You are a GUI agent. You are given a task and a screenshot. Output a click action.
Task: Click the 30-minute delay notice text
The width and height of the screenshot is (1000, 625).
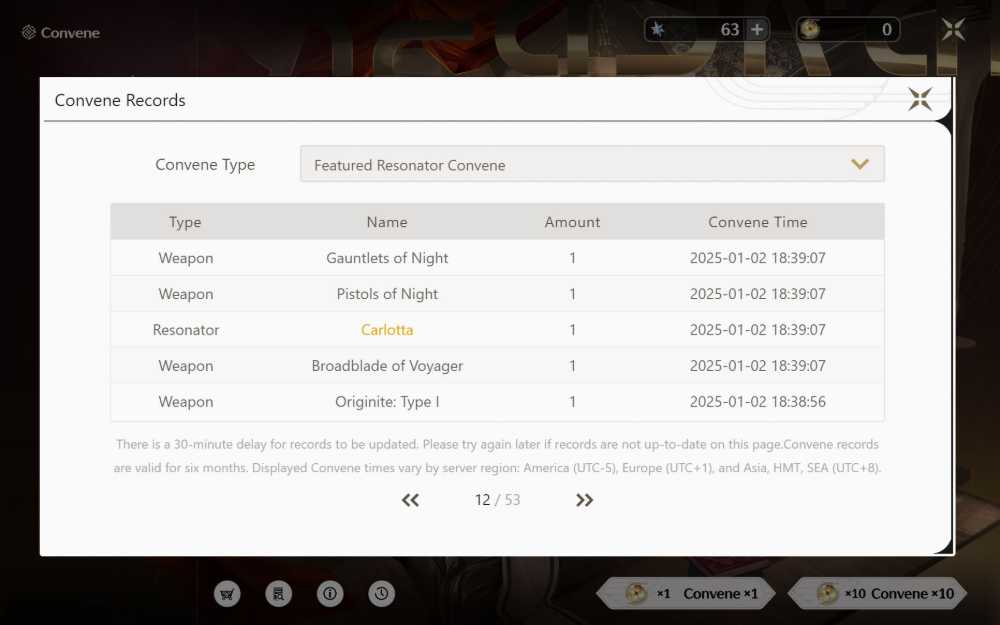pyautogui.click(x=497, y=456)
